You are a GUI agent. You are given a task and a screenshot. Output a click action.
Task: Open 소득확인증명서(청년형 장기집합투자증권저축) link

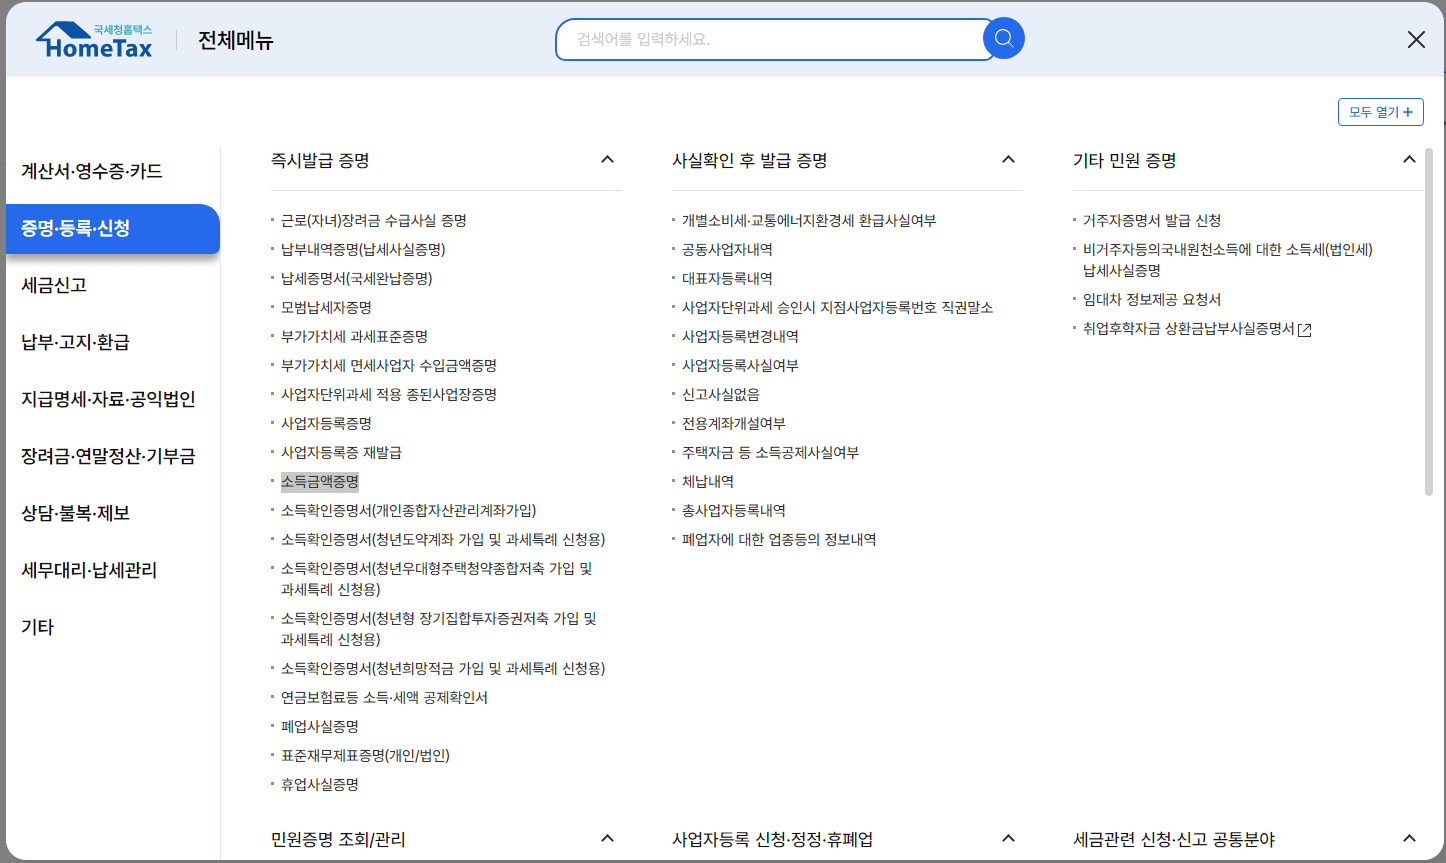[438, 628]
